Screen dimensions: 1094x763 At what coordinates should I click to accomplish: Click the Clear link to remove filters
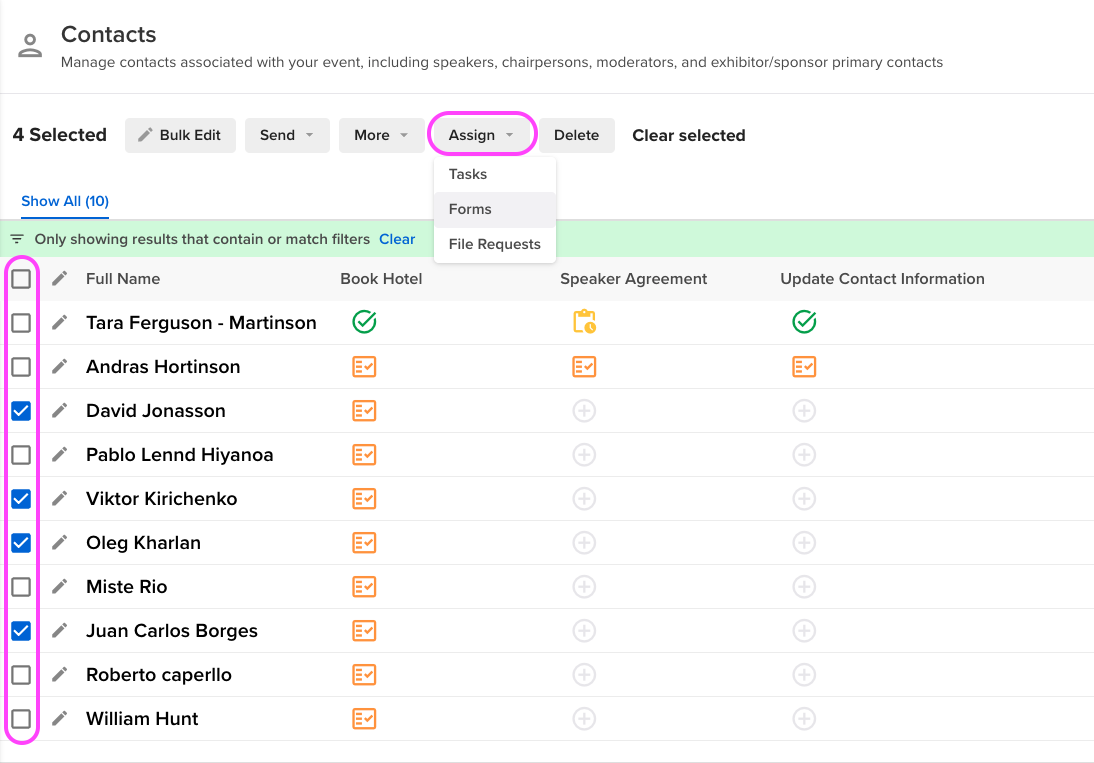(x=397, y=239)
